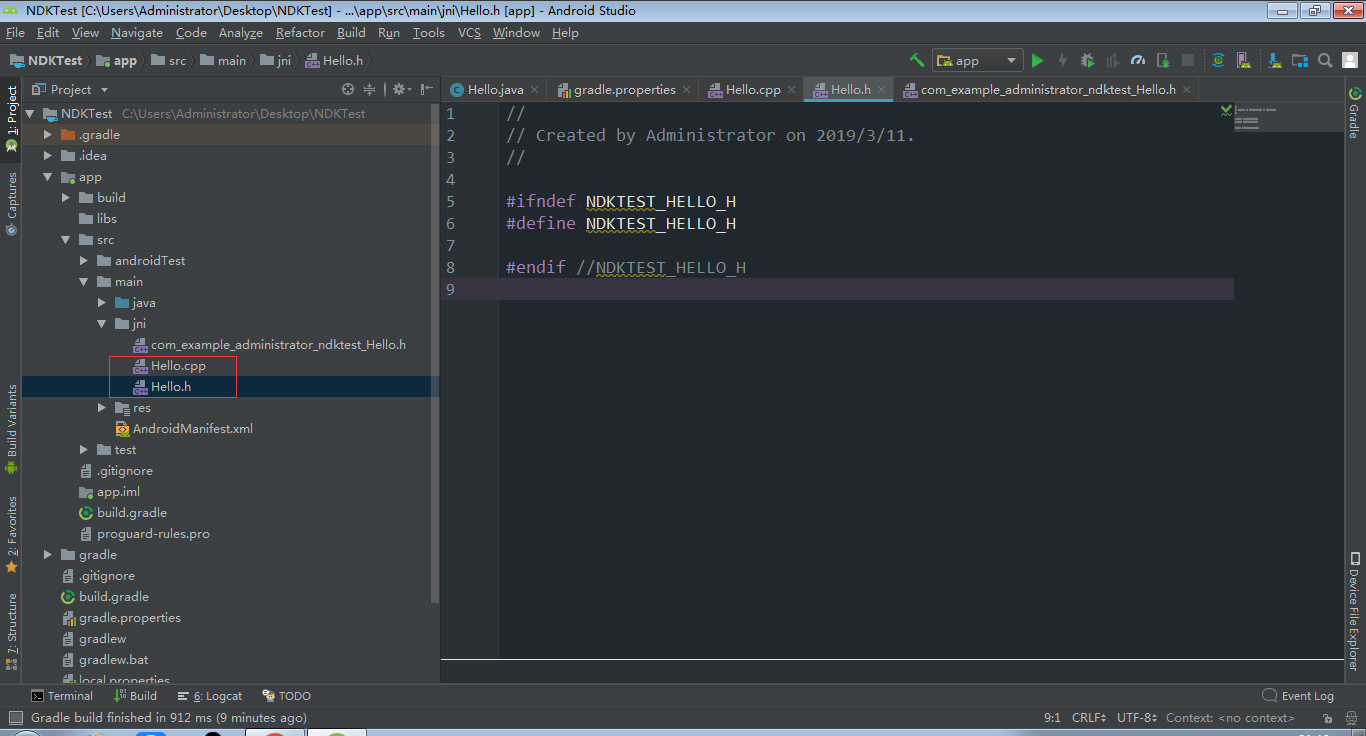This screenshot has height=736, width=1366.
Task: Open Project Structure icon in toolbar
Action: click(1299, 60)
